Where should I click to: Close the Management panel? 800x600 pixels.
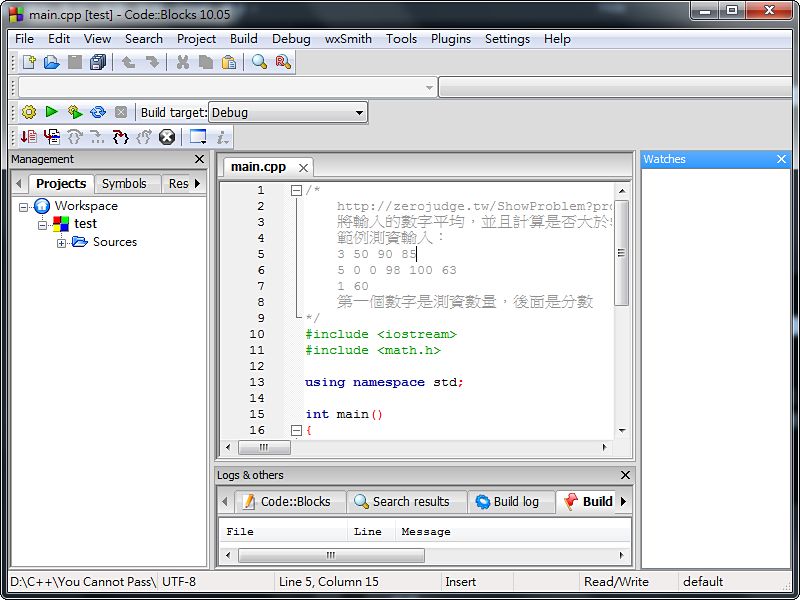(199, 159)
